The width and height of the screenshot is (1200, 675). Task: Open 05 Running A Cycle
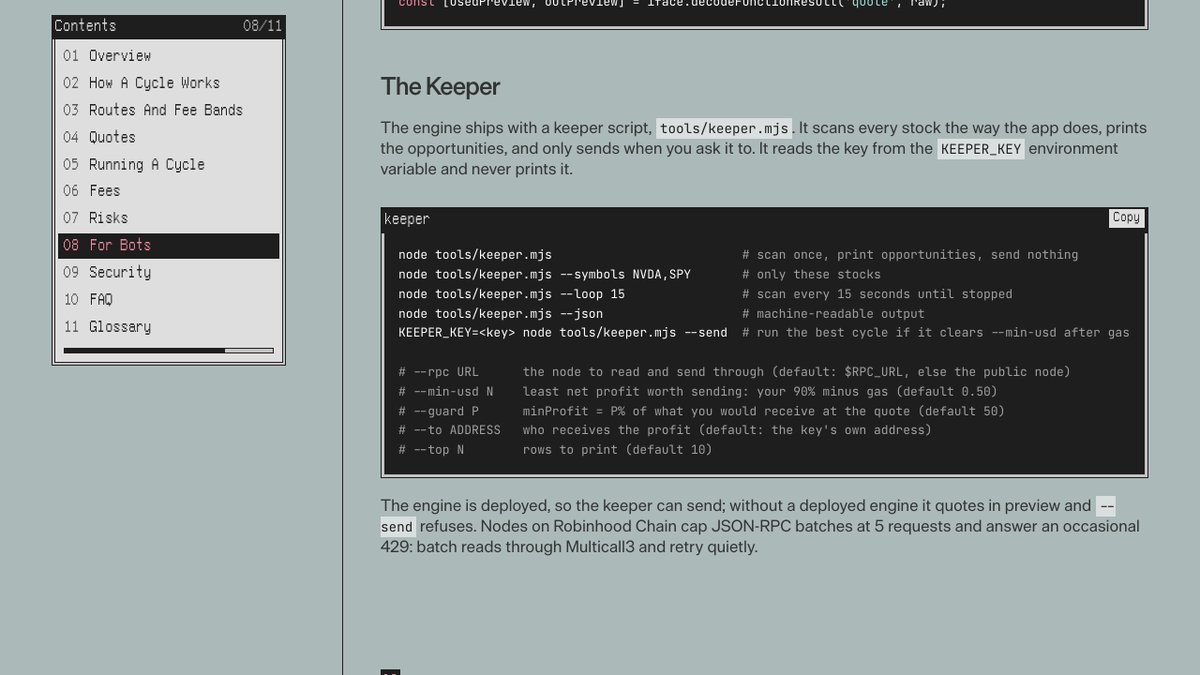[x=168, y=164]
